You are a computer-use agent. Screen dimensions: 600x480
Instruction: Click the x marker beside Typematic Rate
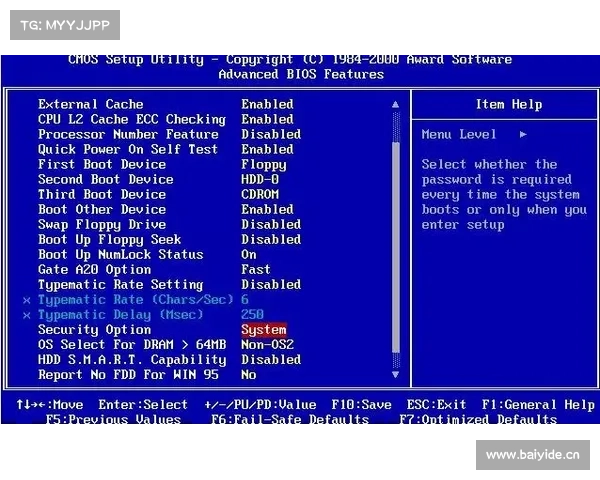[27, 300]
